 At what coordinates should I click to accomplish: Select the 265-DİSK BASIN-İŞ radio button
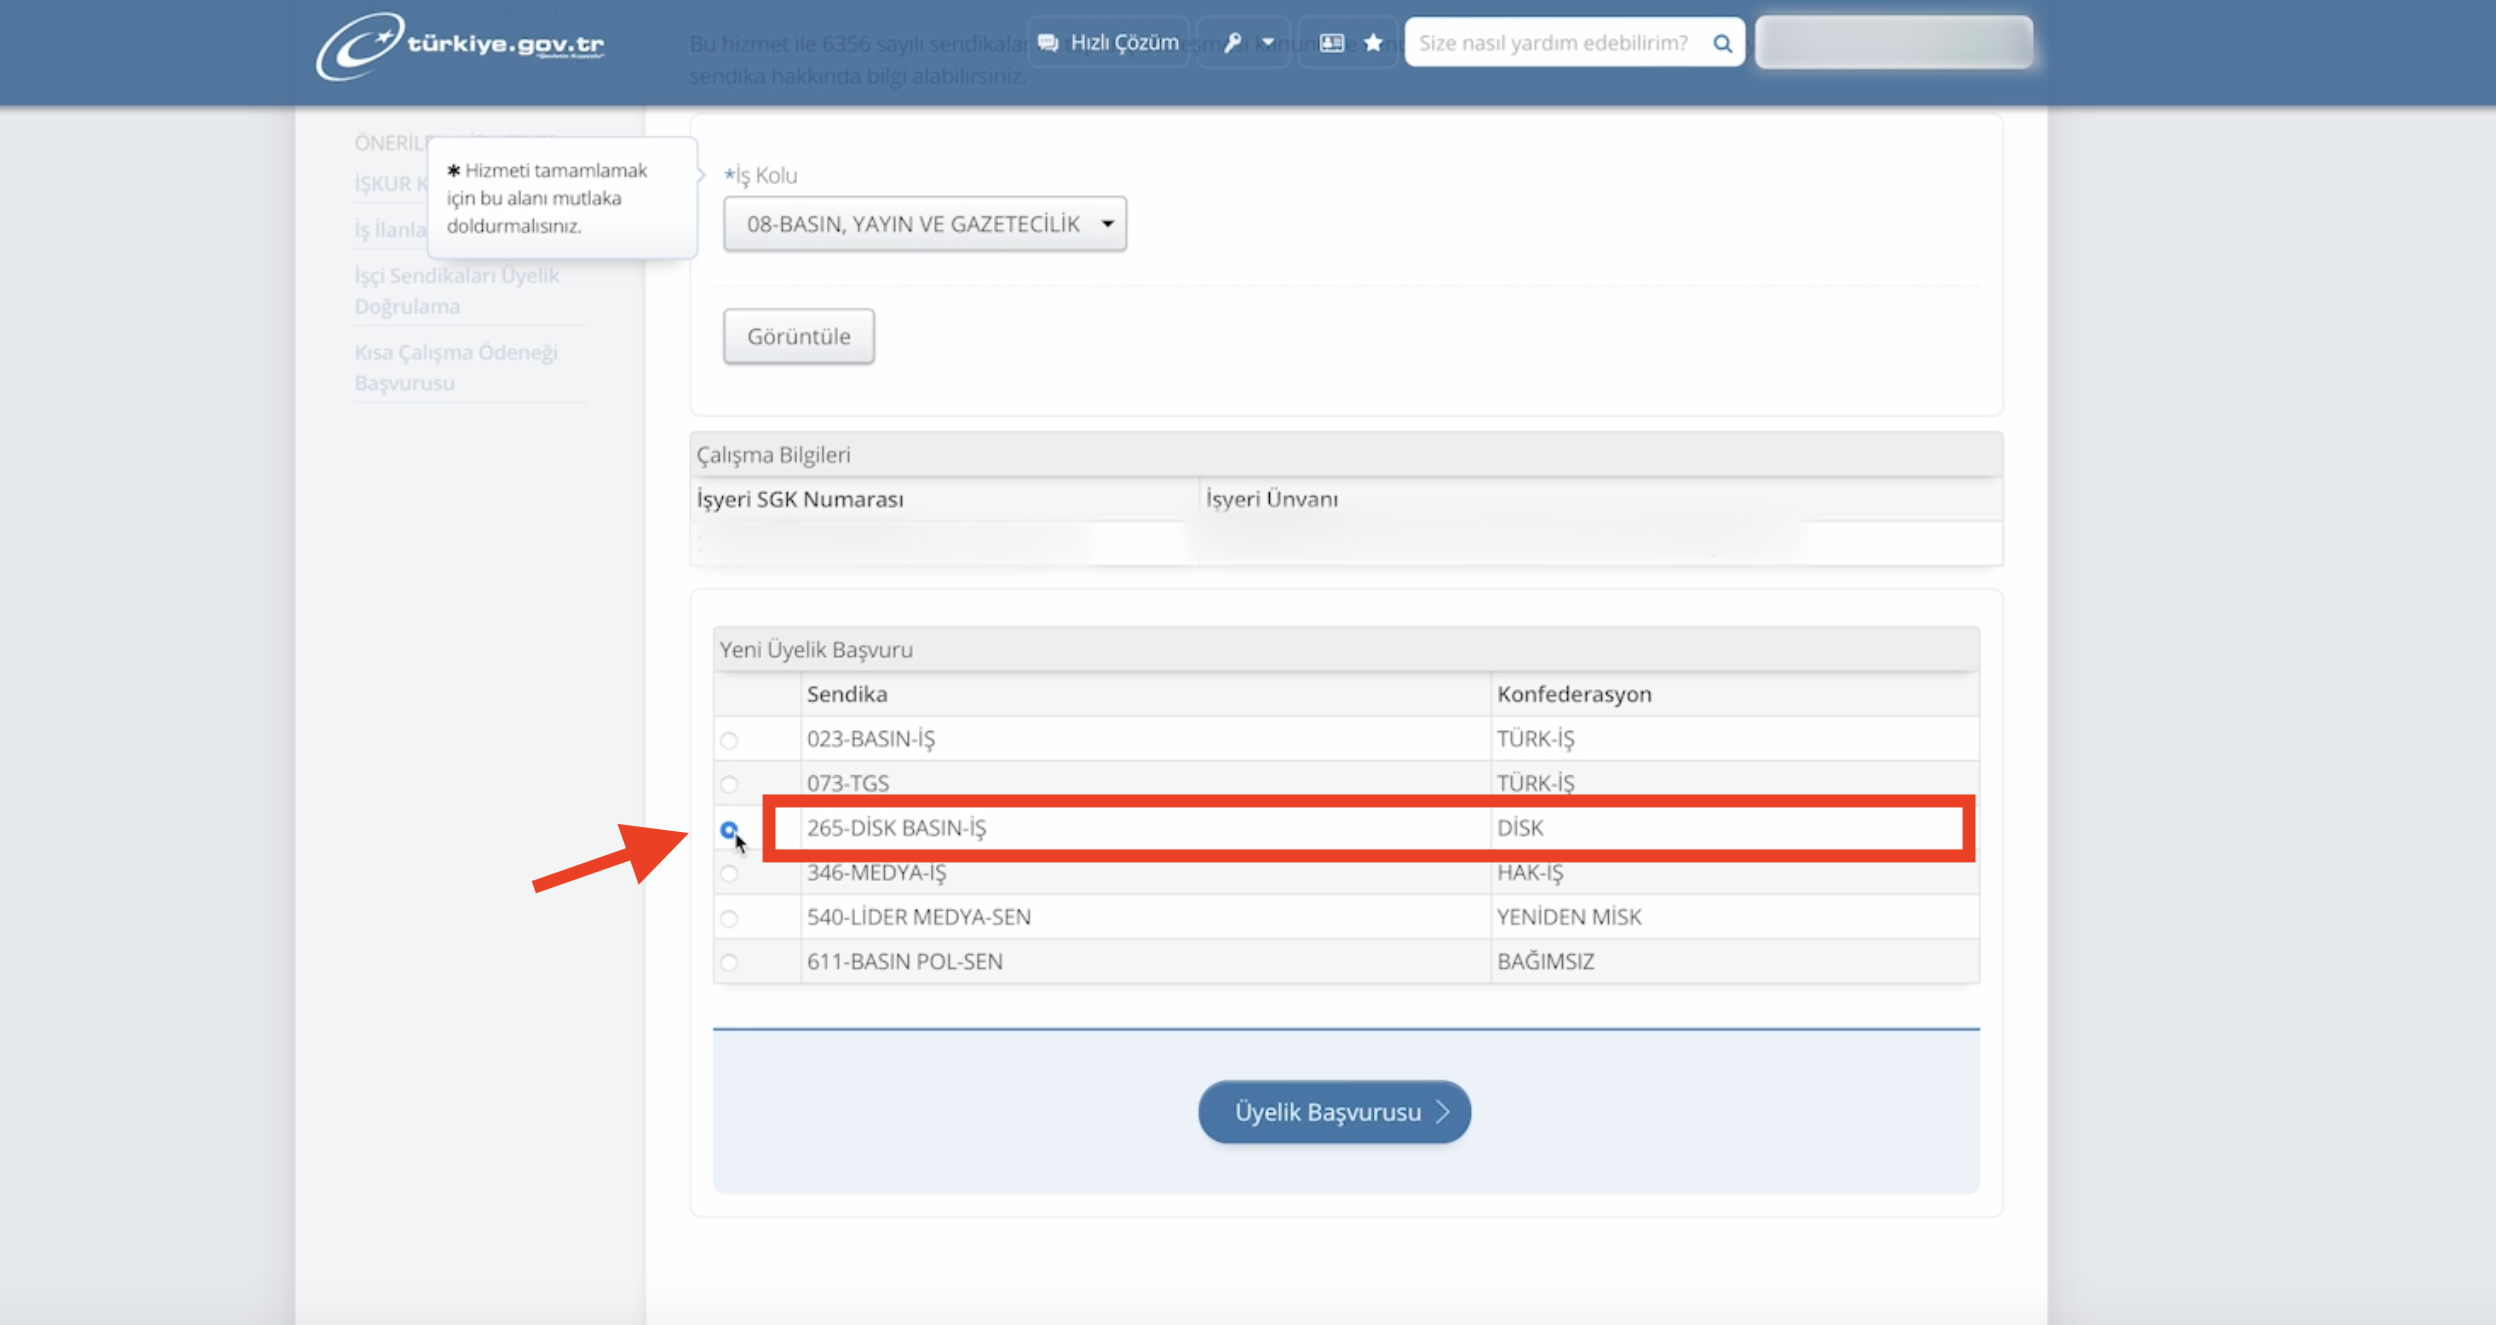[729, 829]
